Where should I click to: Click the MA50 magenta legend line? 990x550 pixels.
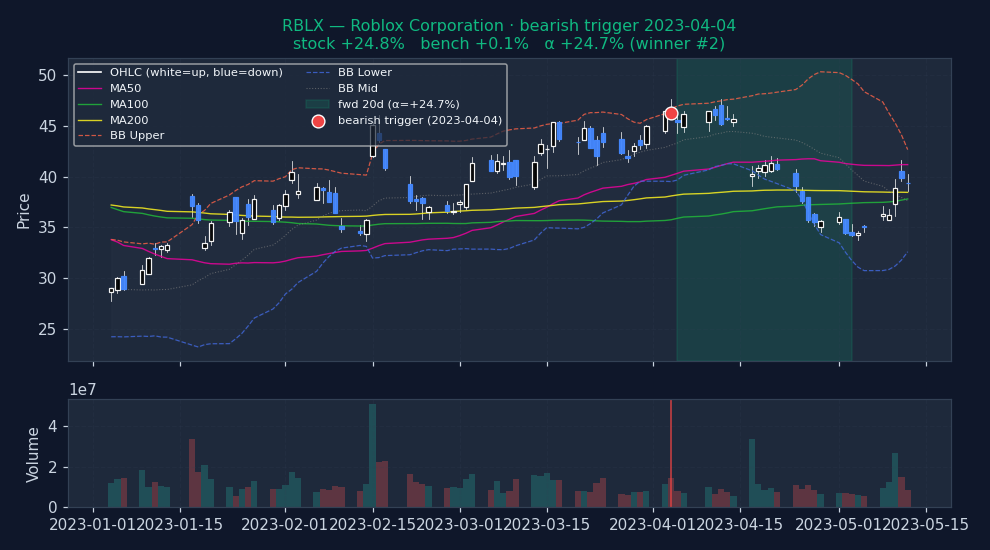90,89
